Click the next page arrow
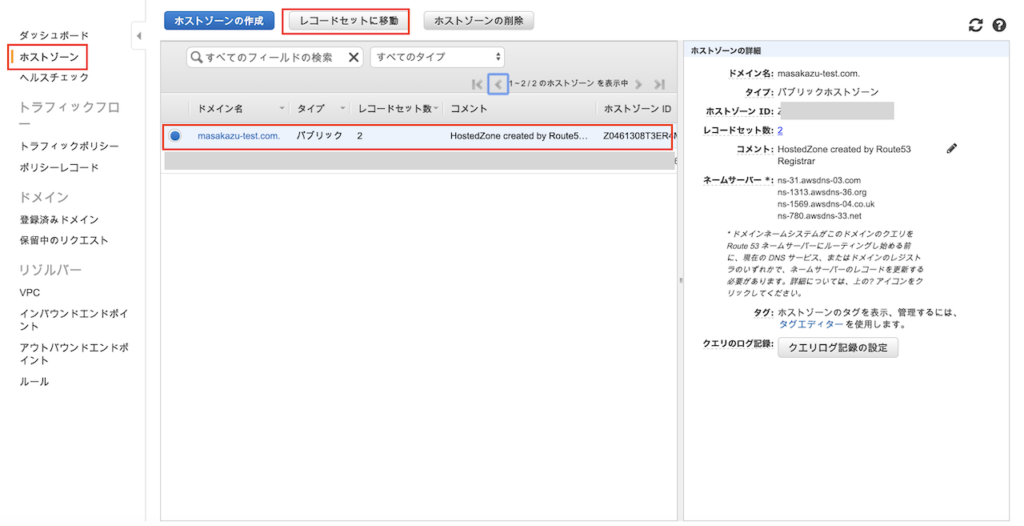The width and height of the screenshot is (1024, 526). (x=638, y=84)
